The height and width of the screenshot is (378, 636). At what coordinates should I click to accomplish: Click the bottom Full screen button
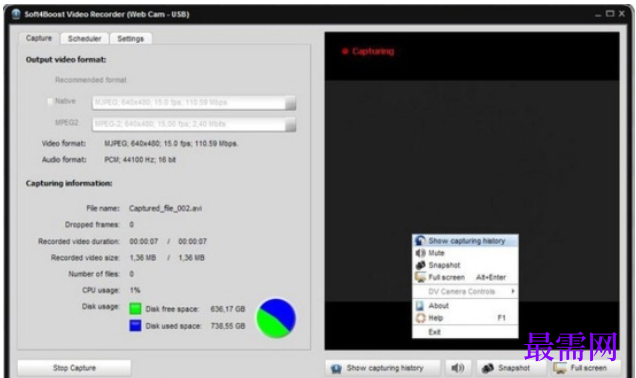[x=586, y=368]
